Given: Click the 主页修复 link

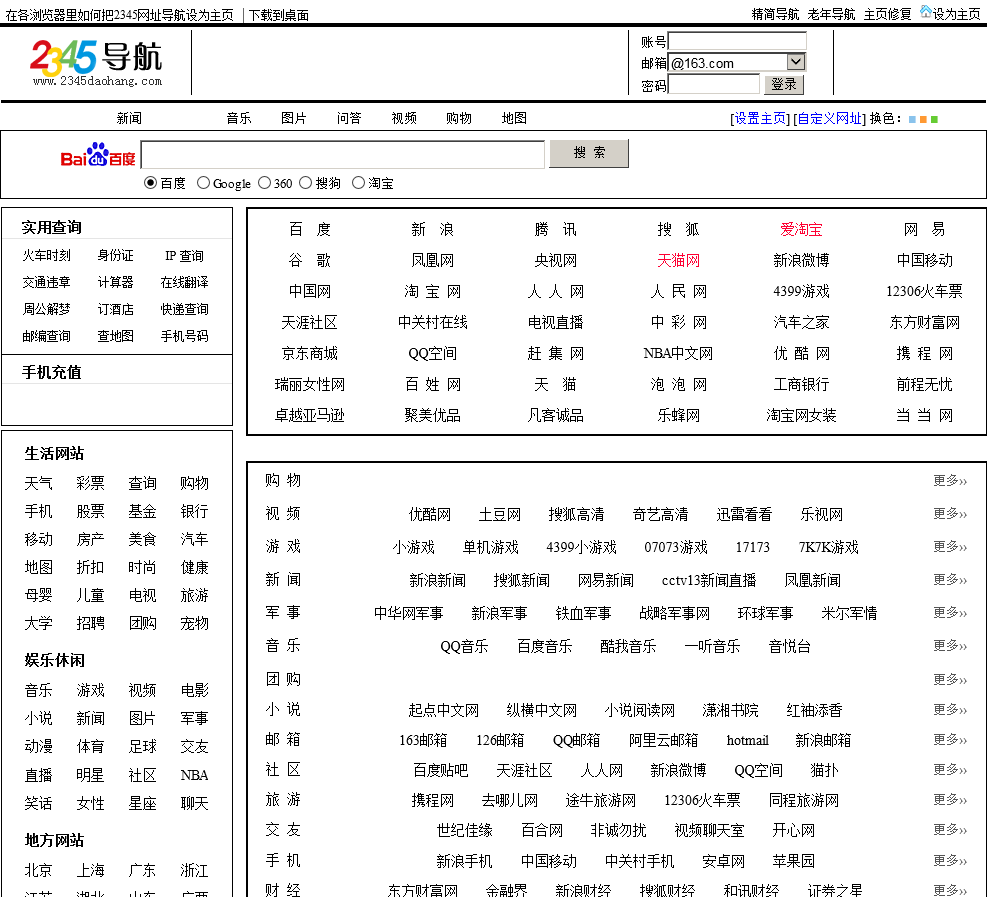Looking at the screenshot, I should click(x=887, y=14).
